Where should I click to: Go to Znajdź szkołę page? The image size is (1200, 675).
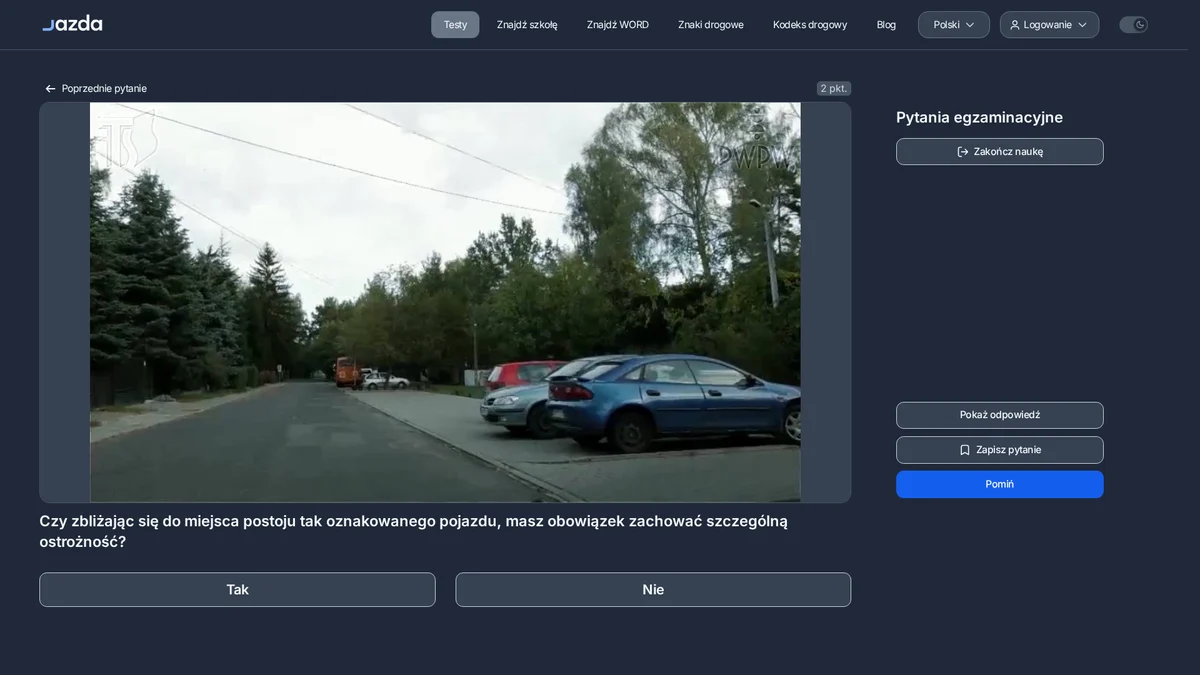(x=527, y=25)
